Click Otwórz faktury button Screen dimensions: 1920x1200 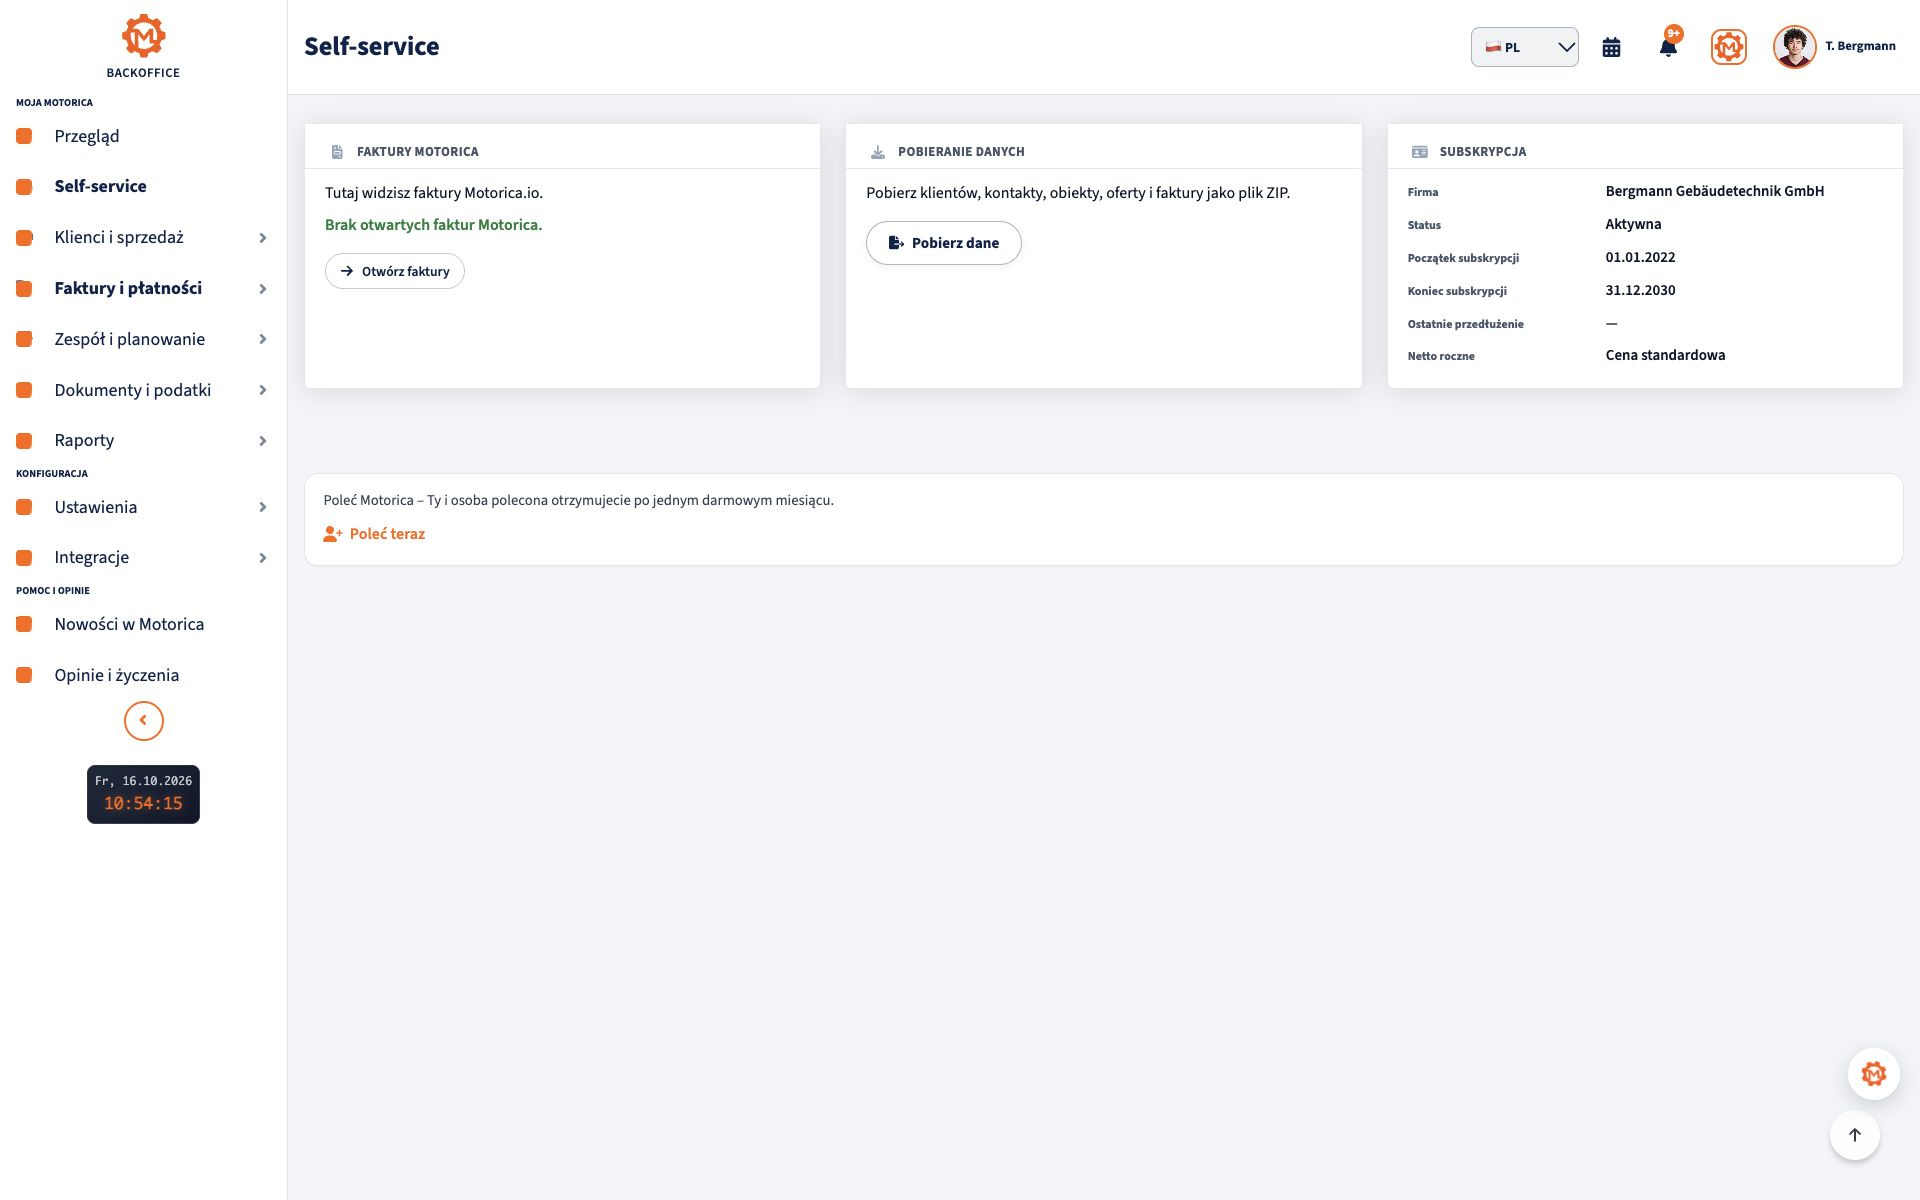tap(394, 271)
